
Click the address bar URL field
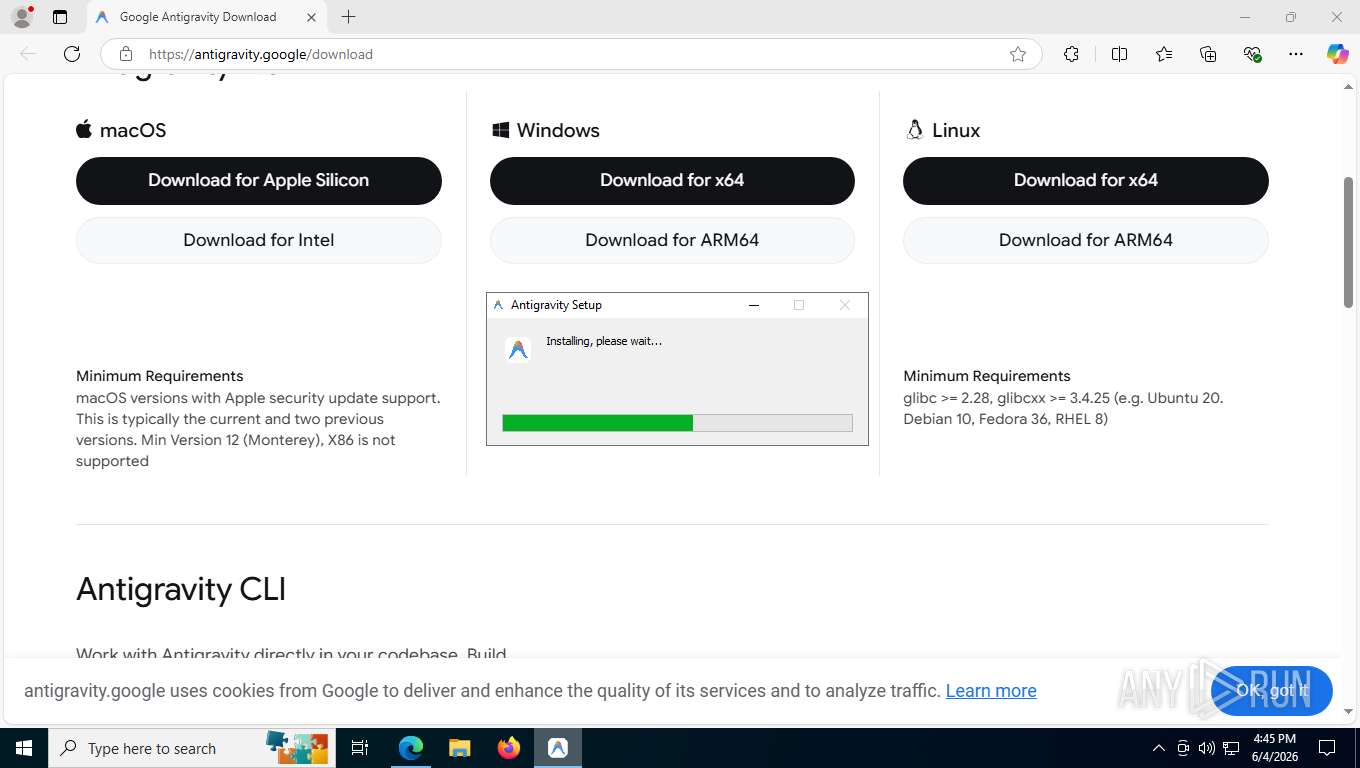click(x=570, y=54)
